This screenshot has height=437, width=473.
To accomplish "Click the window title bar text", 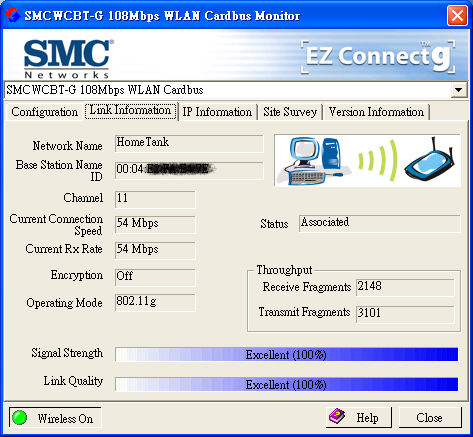I will click(x=162, y=16).
